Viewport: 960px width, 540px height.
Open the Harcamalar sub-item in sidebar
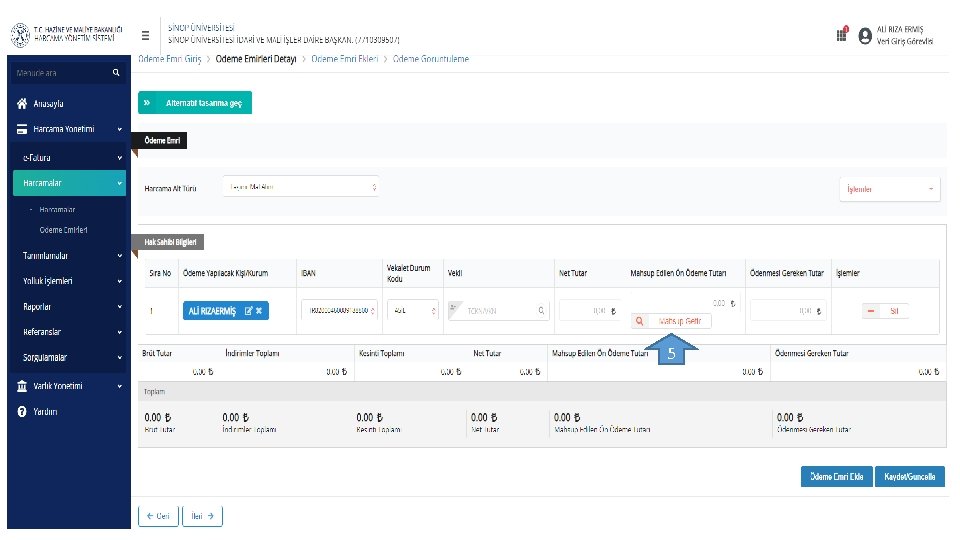[x=57, y=209]
